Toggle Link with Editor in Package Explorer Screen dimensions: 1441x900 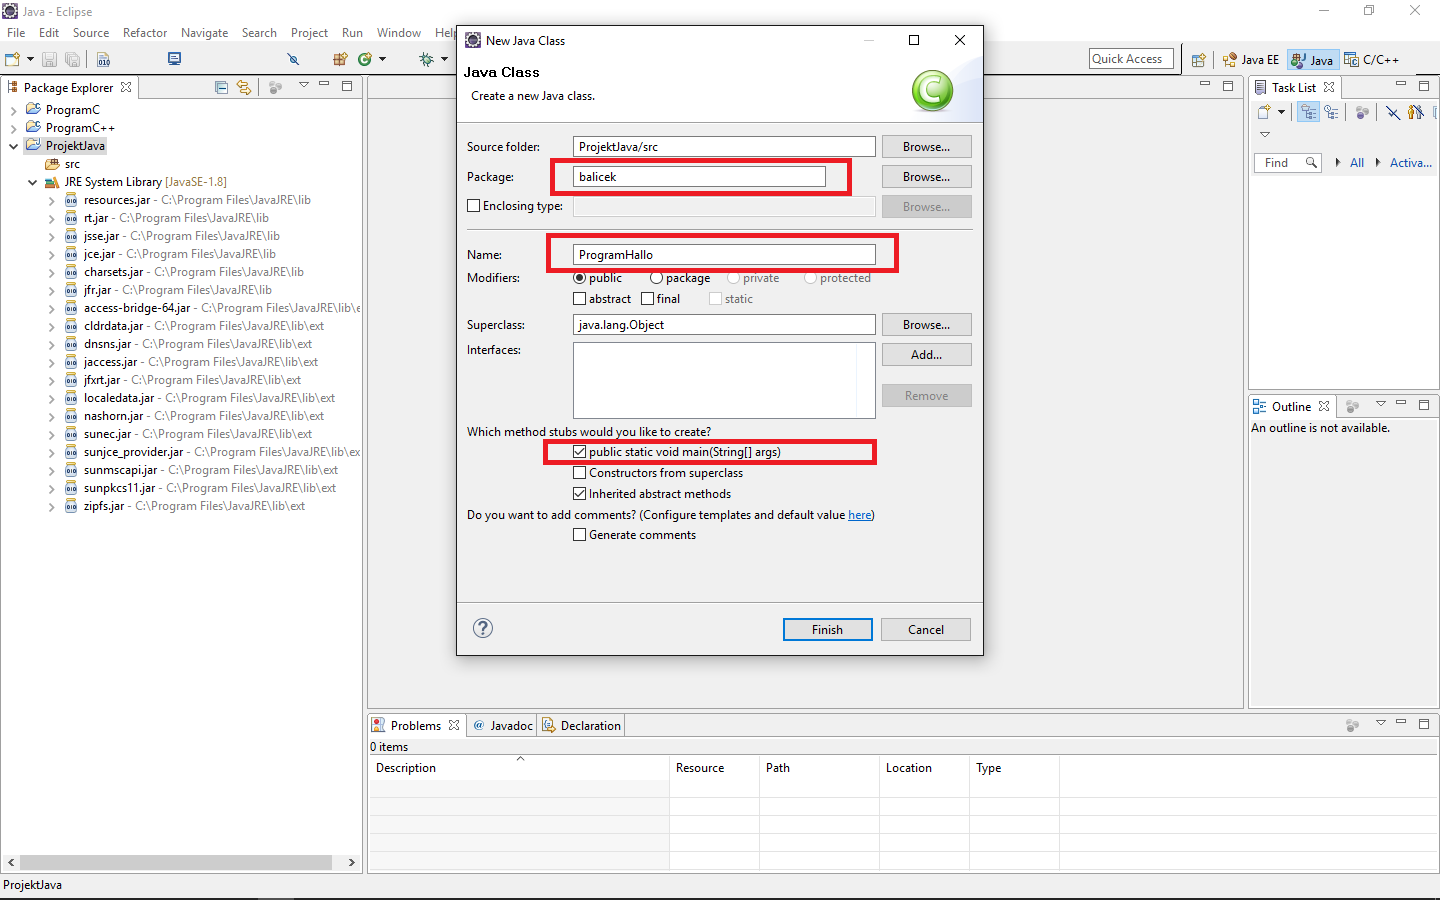coord(244,87)
